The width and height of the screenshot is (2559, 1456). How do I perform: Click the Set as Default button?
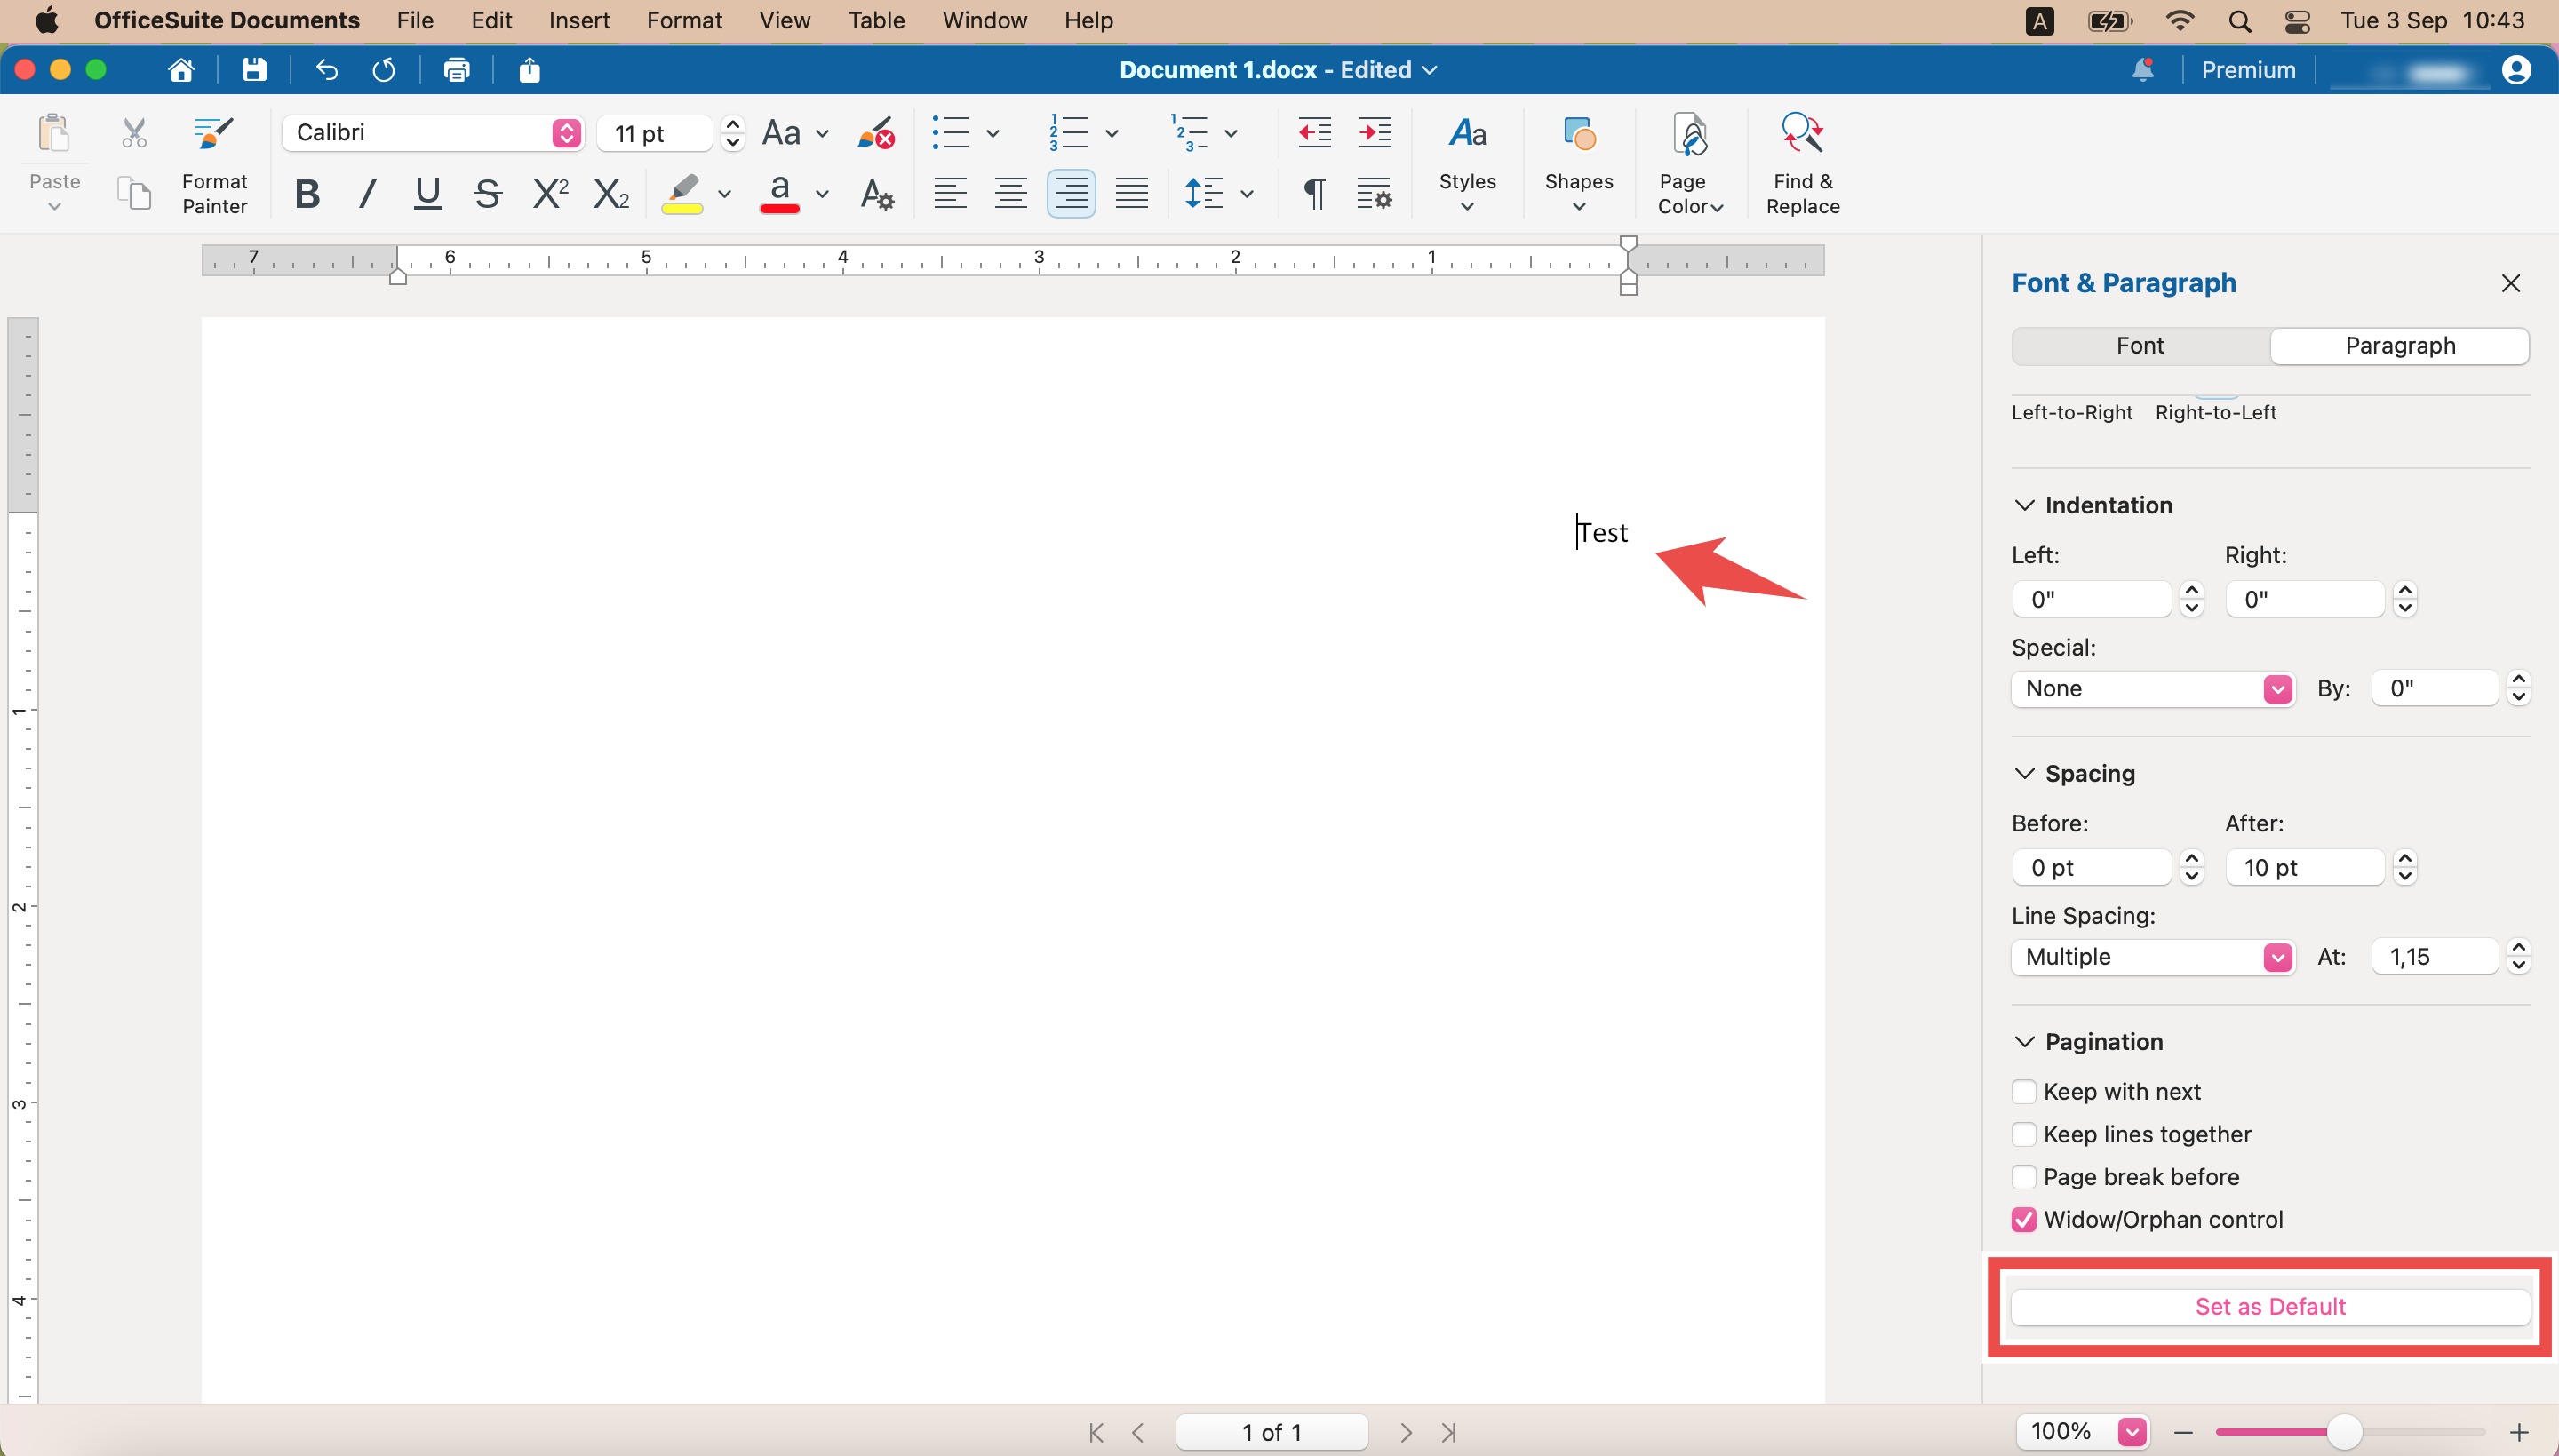click(x=2269, y=1305)
